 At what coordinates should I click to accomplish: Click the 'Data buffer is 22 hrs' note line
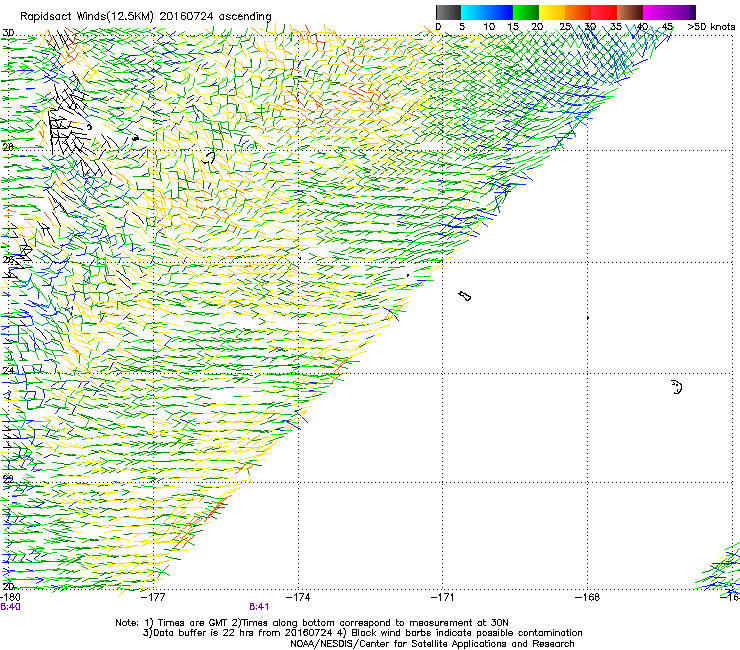[362, 633]
